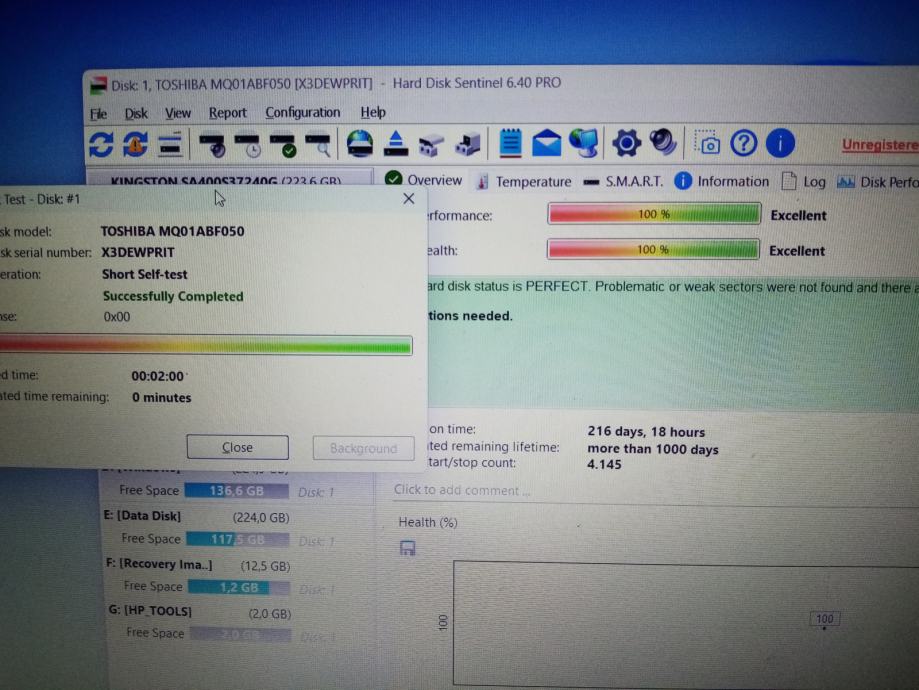Open the File menu
Viewport: 919px width, 690px height.
click(98, 114)
